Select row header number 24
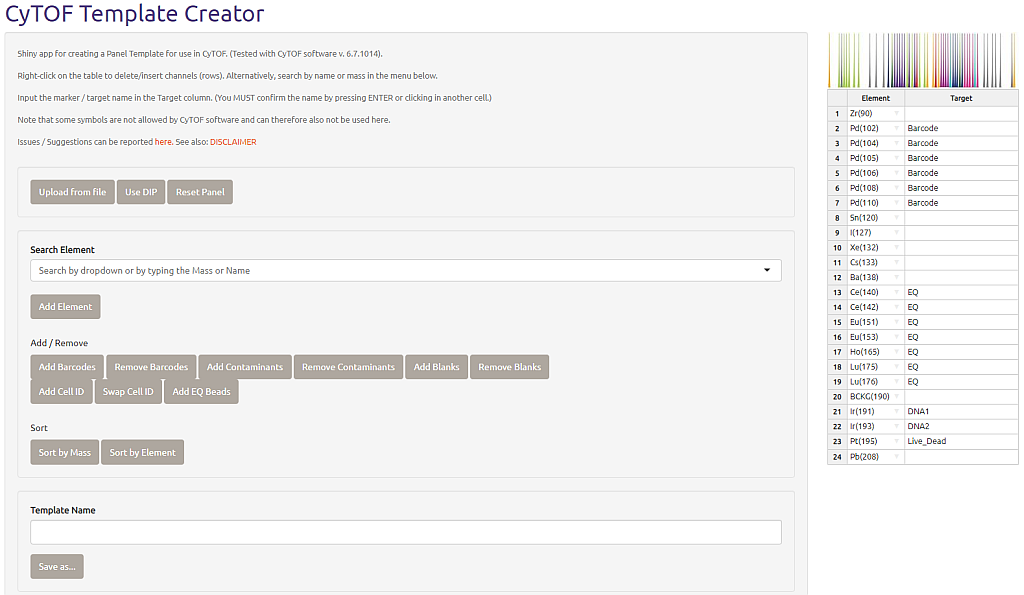Image resolution: width=1024 pixels, height=595 pixels. click(x=837, y=457)
